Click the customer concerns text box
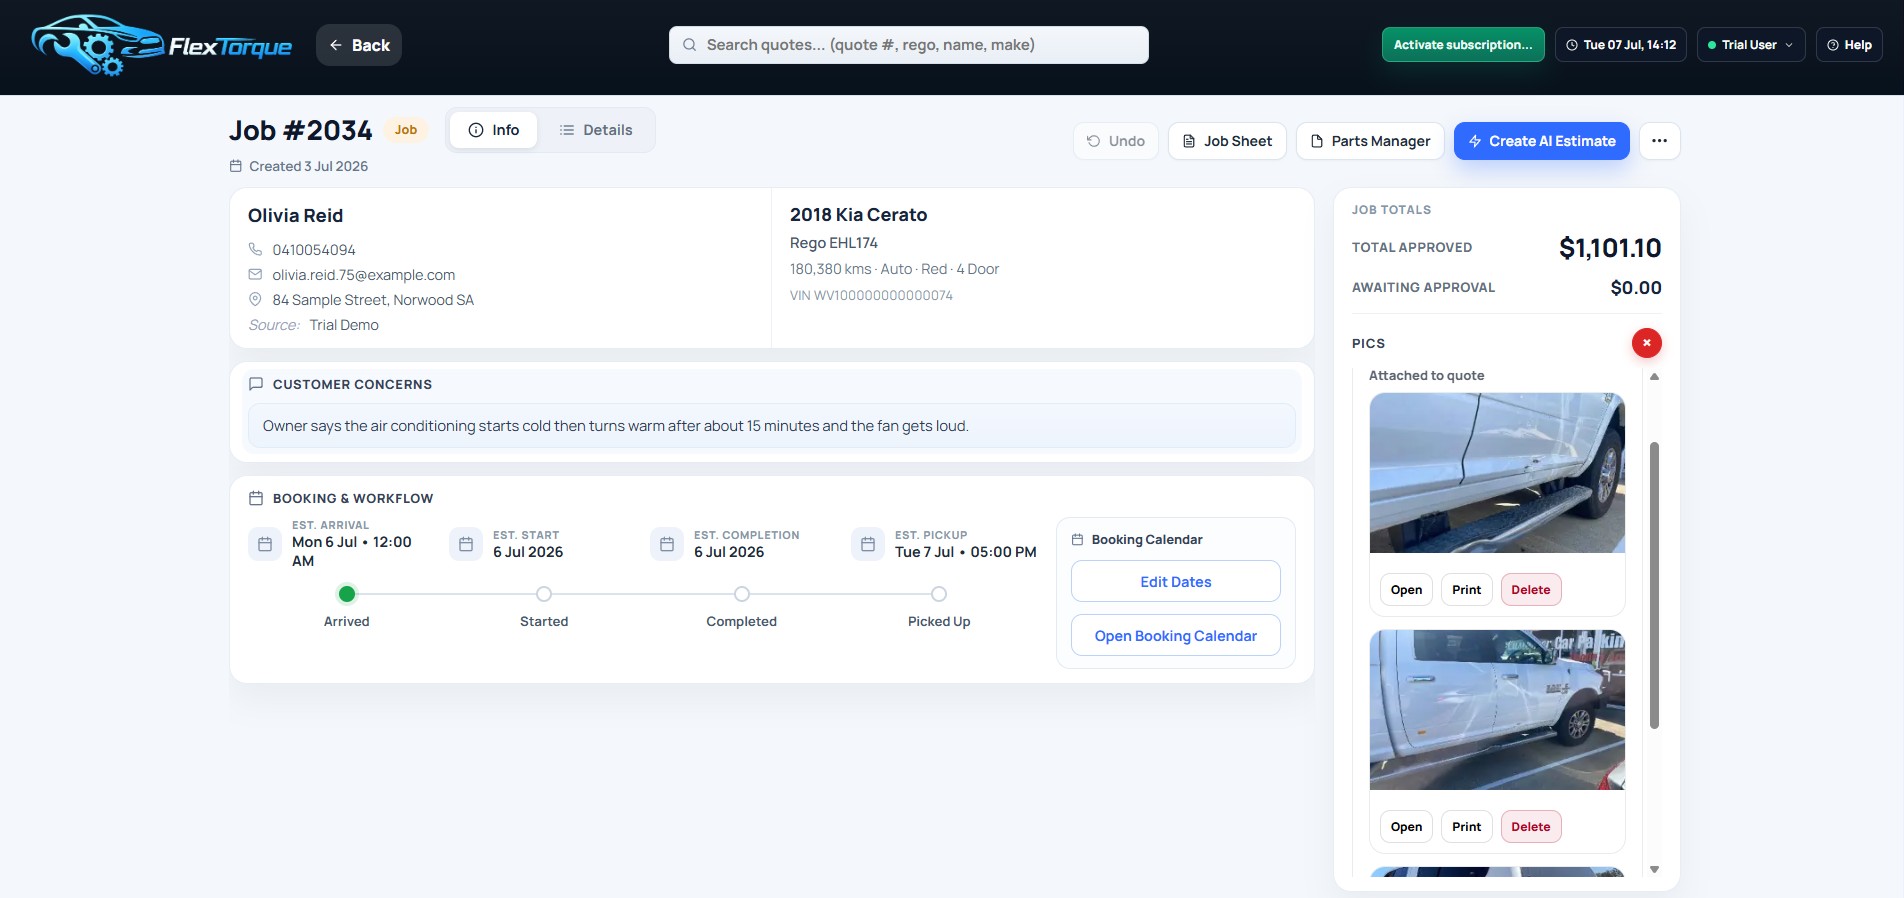1904x898 pixels. tap(772, 426)
